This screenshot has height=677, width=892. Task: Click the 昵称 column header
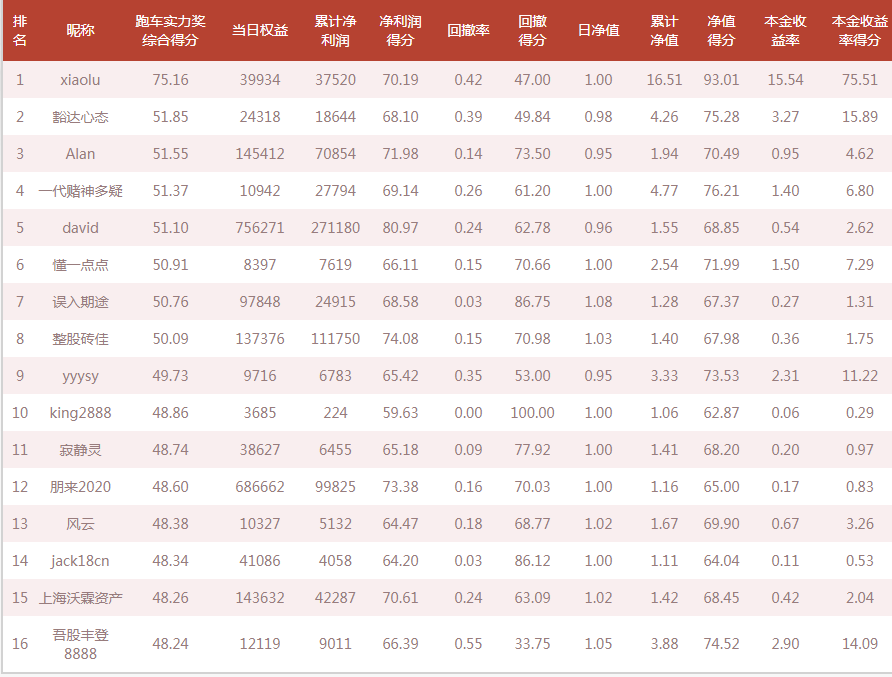click(80, 31)
